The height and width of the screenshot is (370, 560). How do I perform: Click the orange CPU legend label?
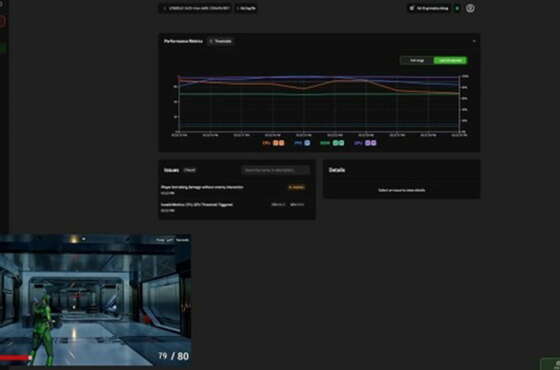pyautogui.click(x=267, y=143)
